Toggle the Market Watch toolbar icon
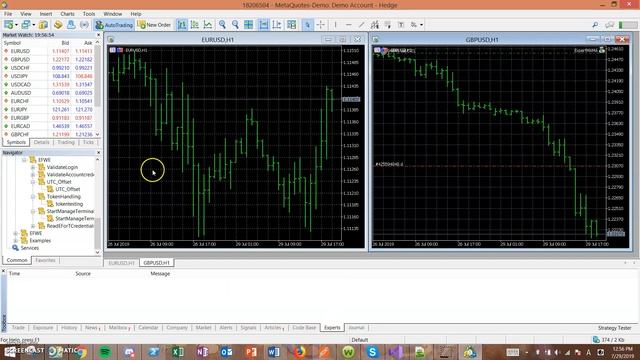 click(43, 25)
